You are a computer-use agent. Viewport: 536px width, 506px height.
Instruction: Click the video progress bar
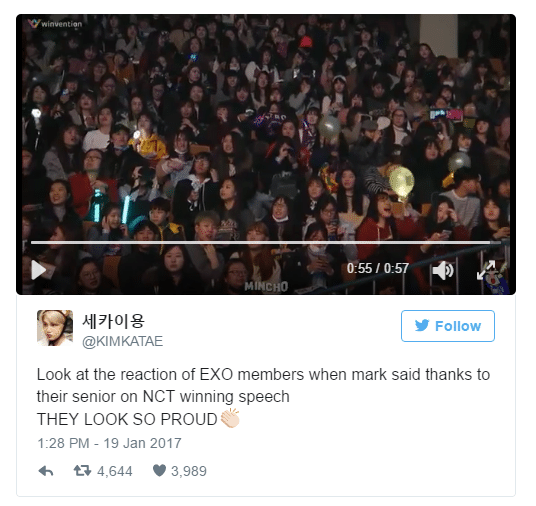pos(266,242)
